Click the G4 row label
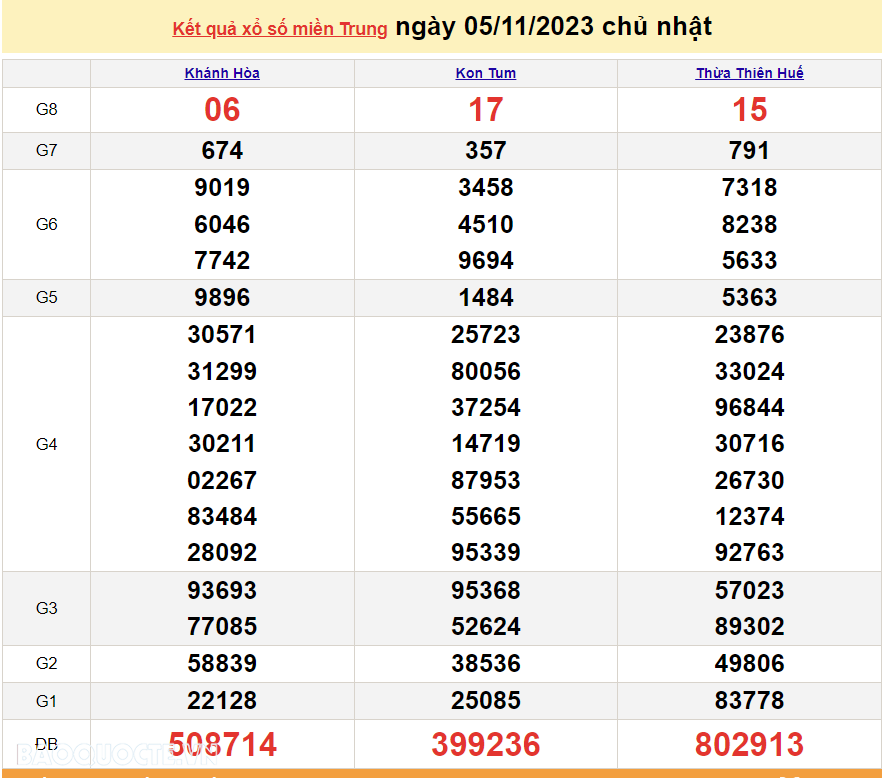Viewport: 883px width, 778px height. 47,444
